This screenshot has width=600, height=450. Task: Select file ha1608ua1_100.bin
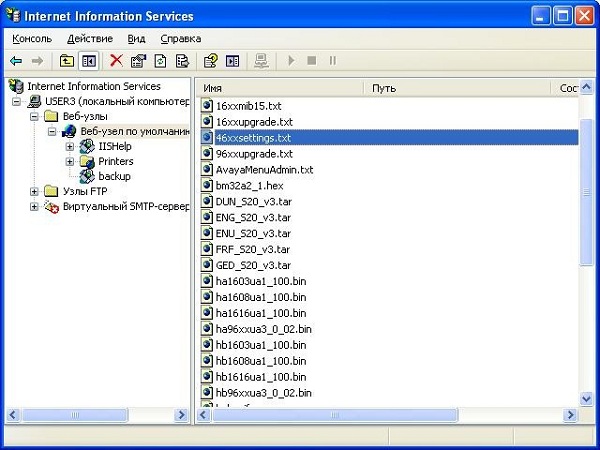click(x=261, y=297)
